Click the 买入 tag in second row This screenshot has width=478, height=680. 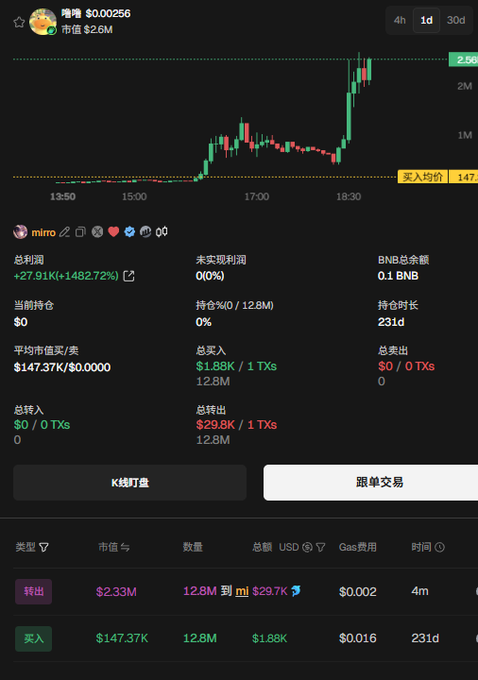click(x=33, y=639)
